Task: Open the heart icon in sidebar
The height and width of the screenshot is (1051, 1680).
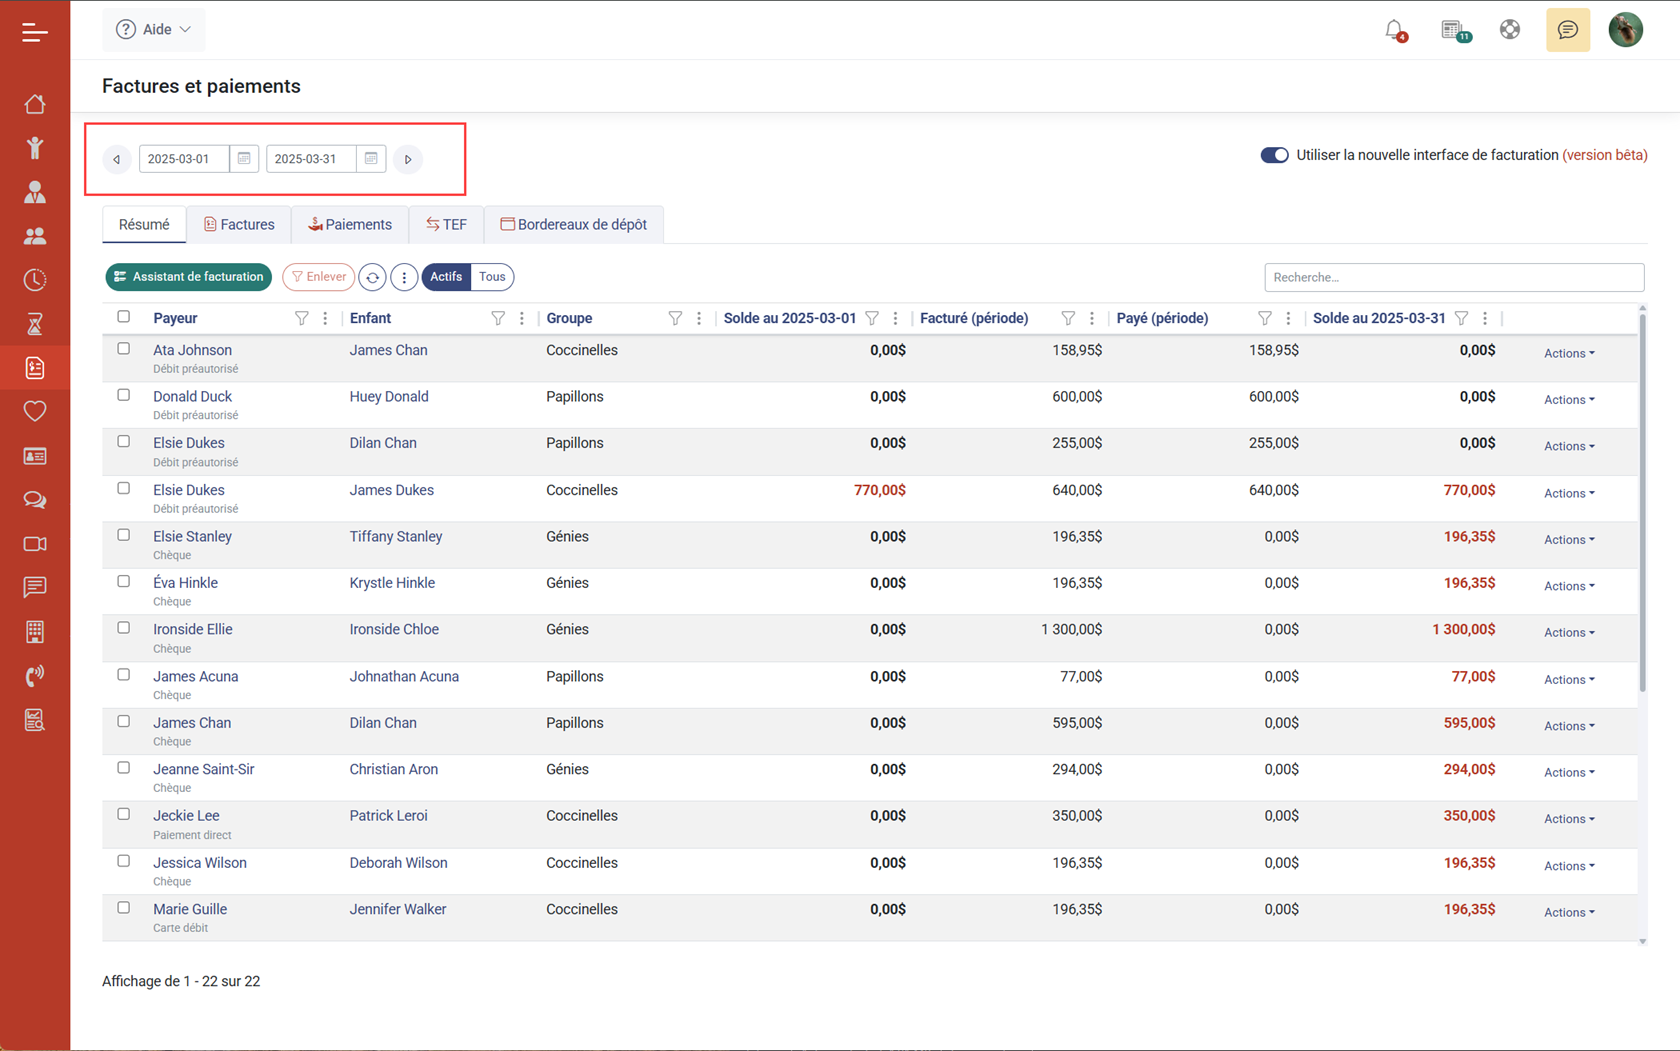Action: click(x=35, y=411)
